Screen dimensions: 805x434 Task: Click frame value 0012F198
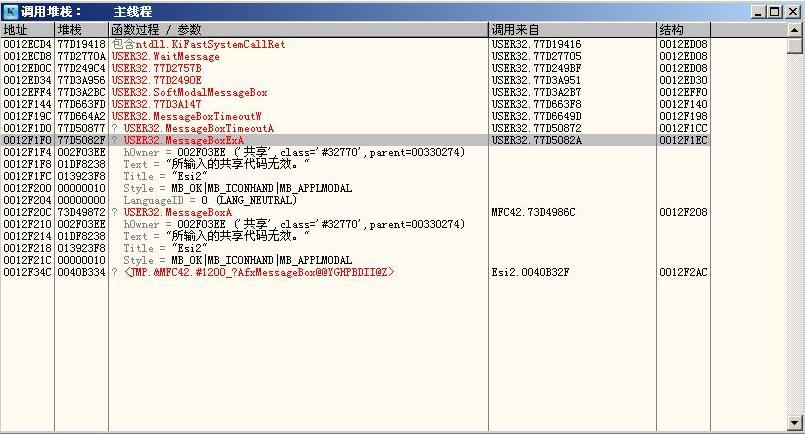[683, 116]
